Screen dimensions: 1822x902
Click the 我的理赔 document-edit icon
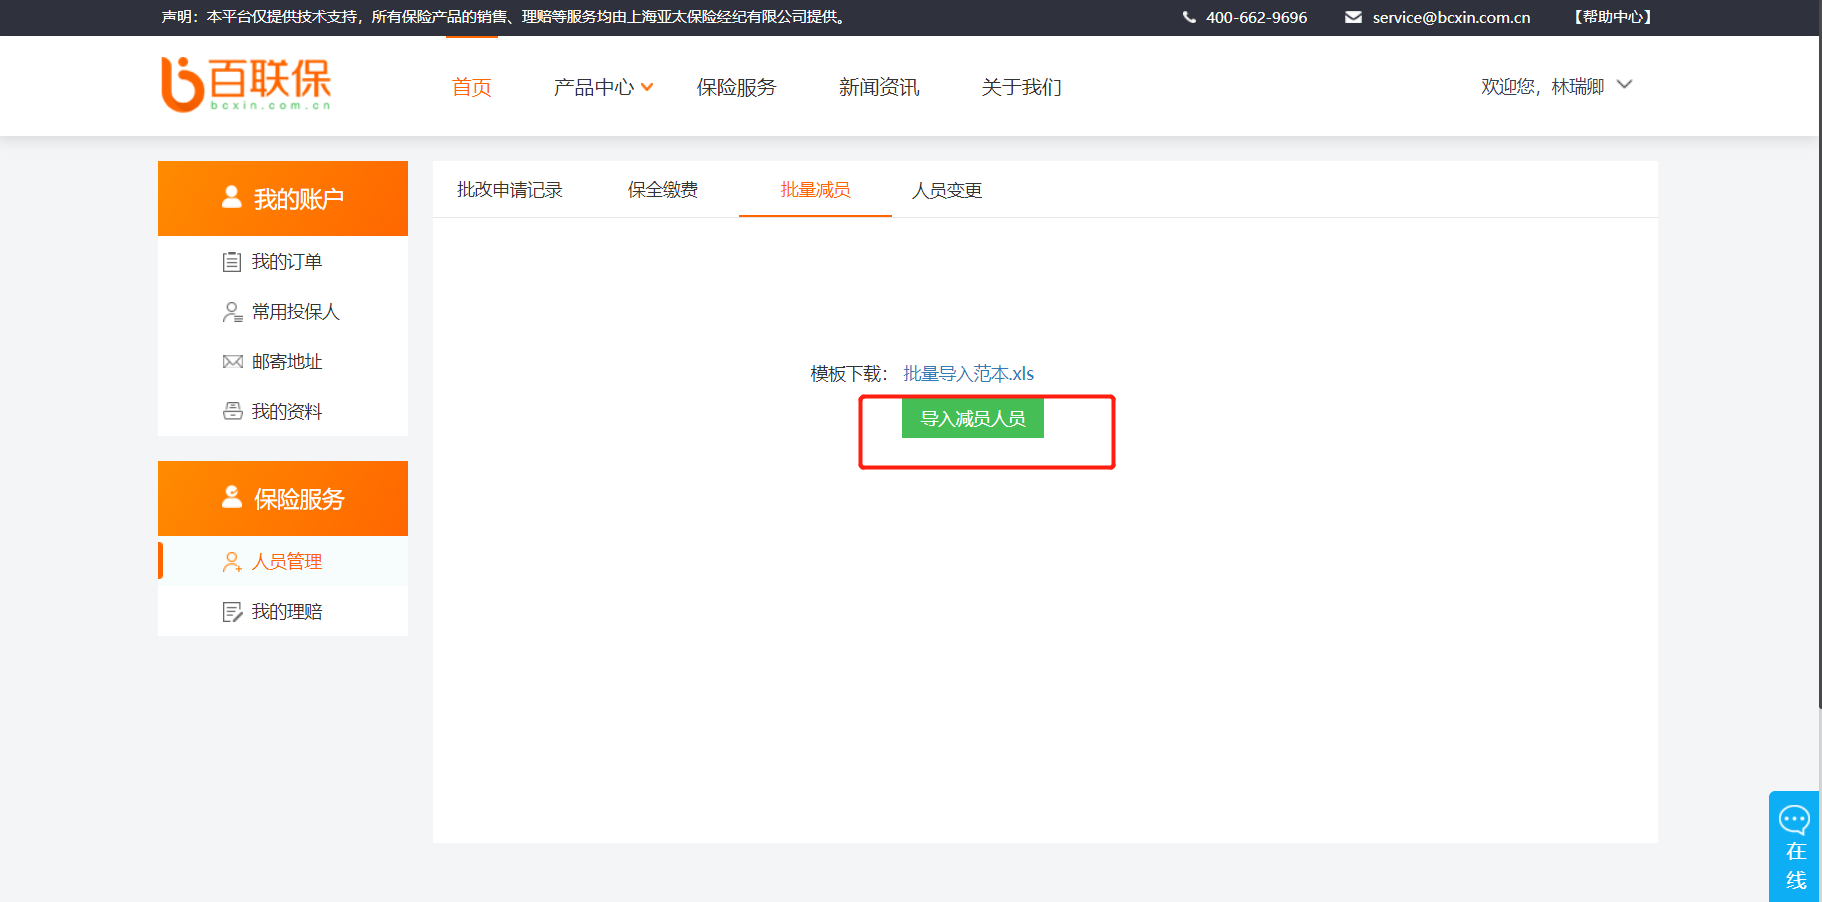pyautogui.click(x=232, y=612)
